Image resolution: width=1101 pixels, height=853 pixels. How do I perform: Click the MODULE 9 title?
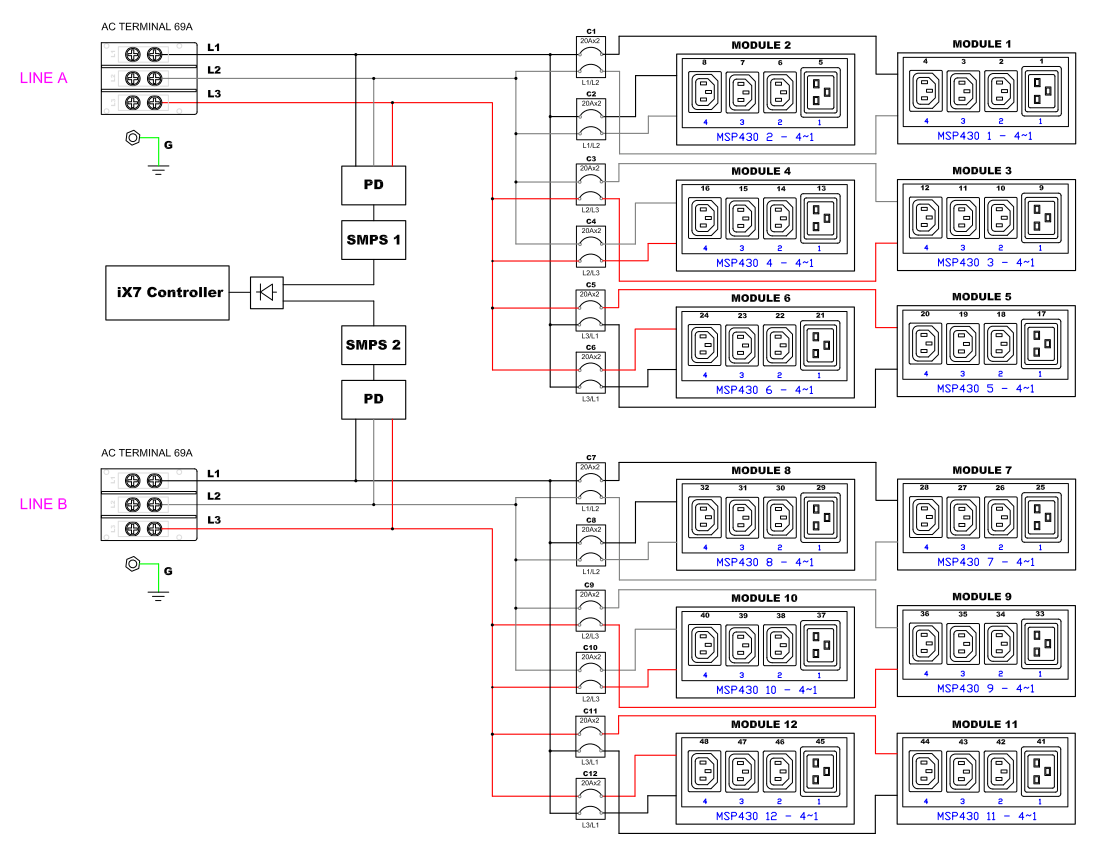point(982,596)
